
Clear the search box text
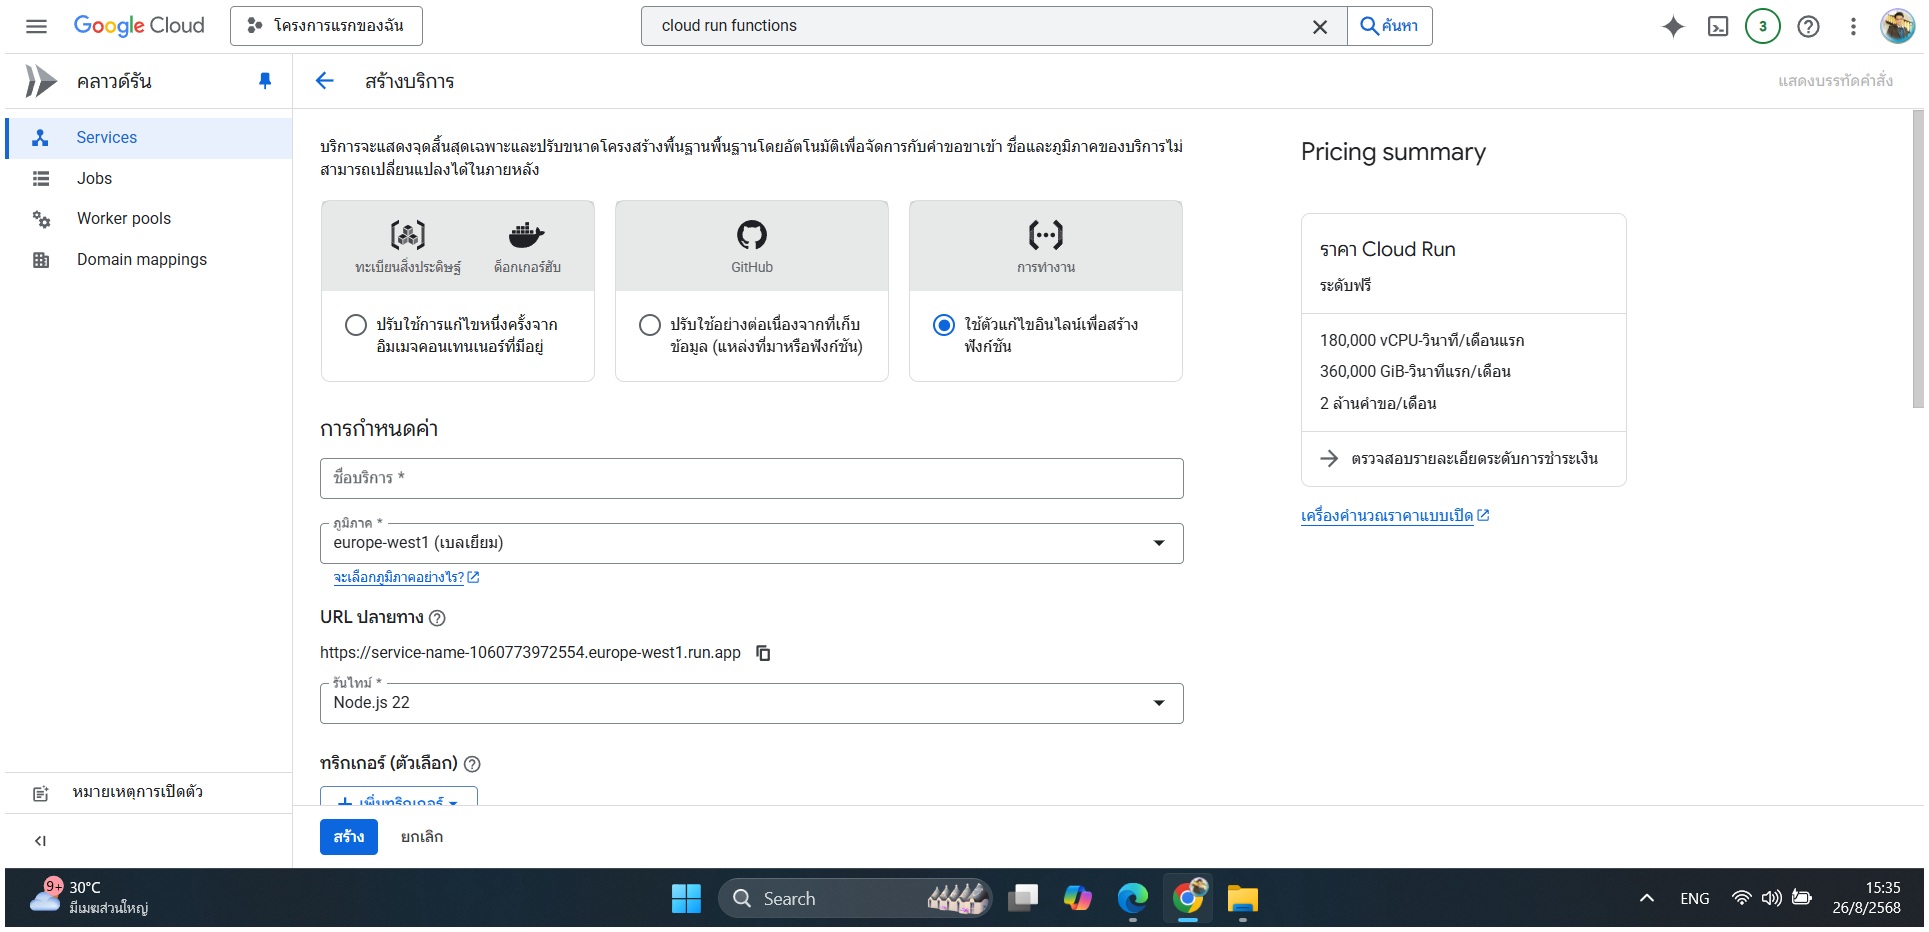click(1320, 27)
